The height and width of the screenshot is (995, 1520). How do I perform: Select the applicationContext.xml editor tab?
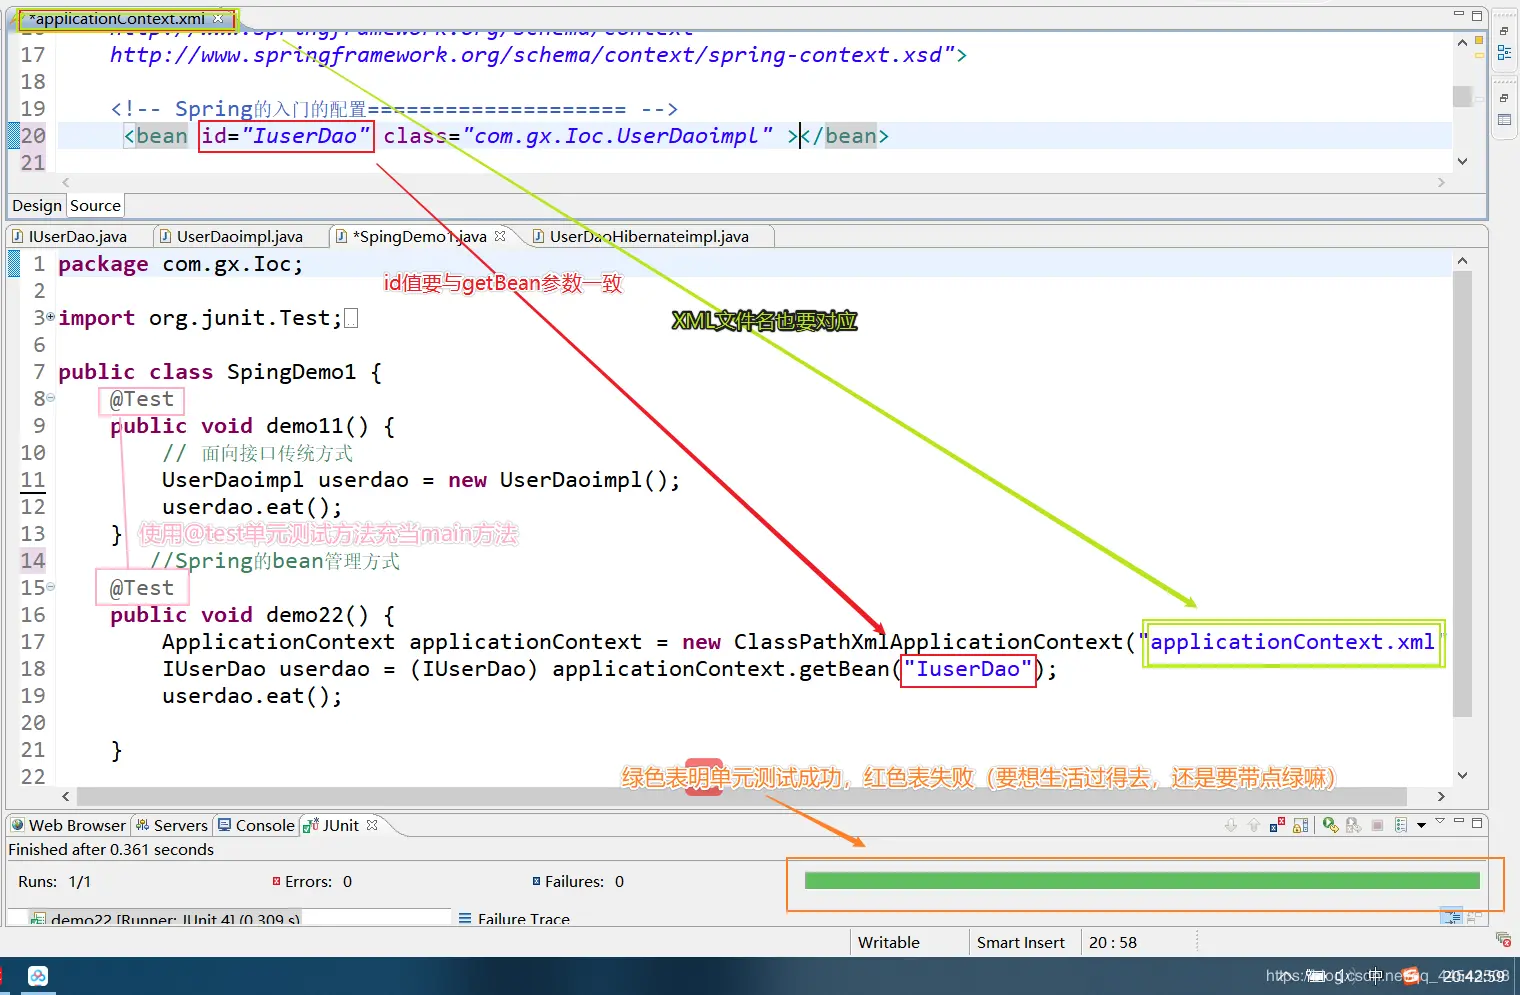coord(119,19)
